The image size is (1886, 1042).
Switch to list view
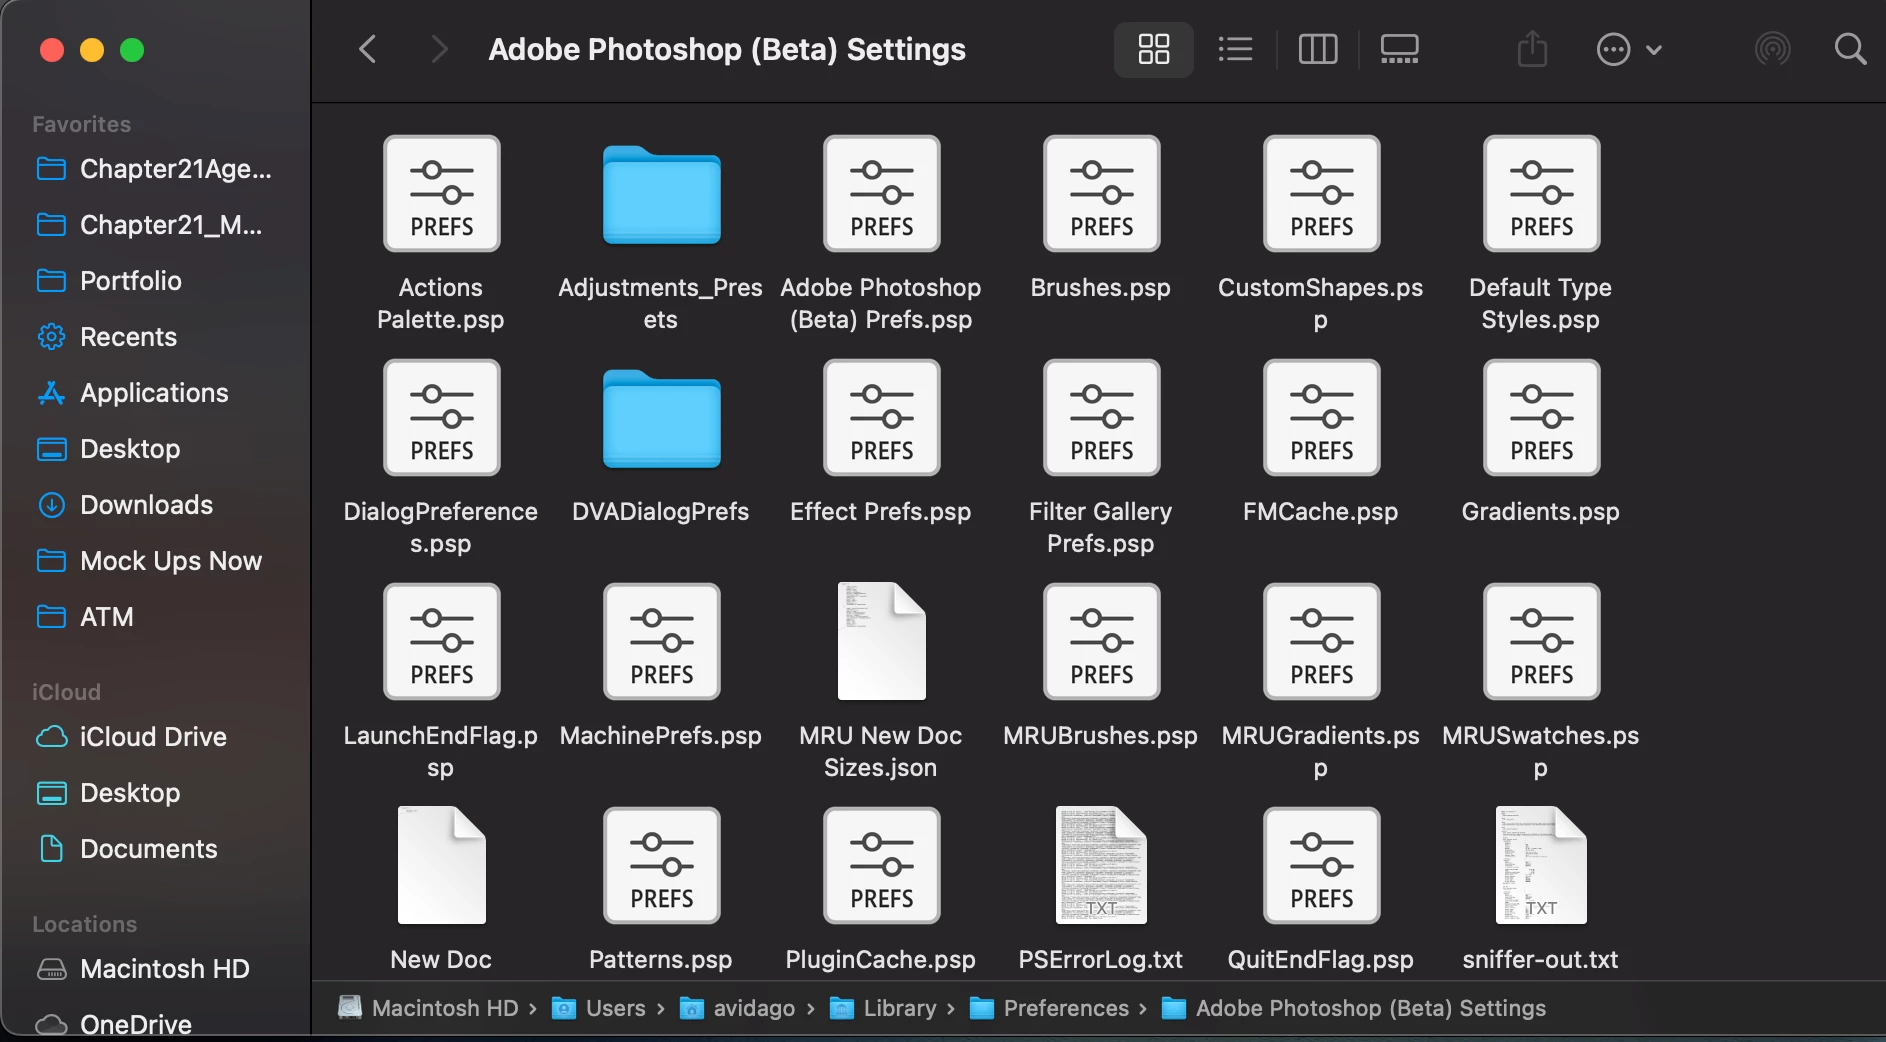[x=1235, y=49]
